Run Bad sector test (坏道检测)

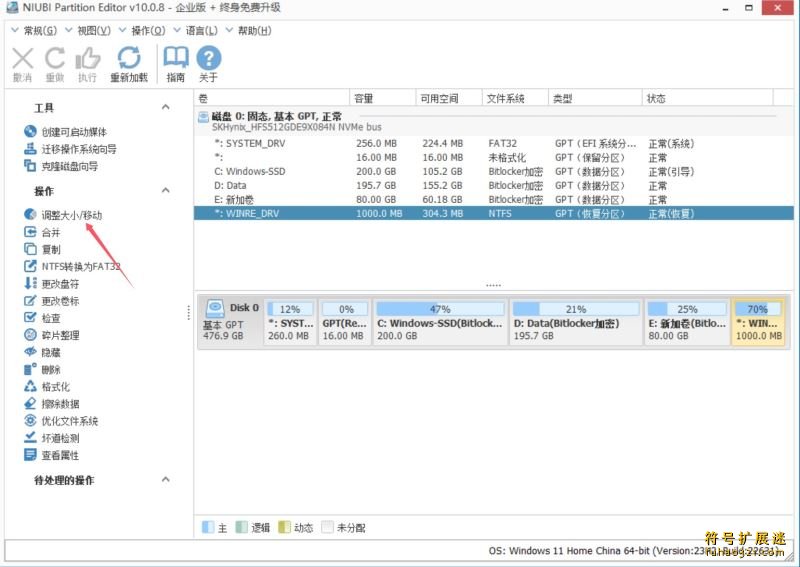coord(52,438)
